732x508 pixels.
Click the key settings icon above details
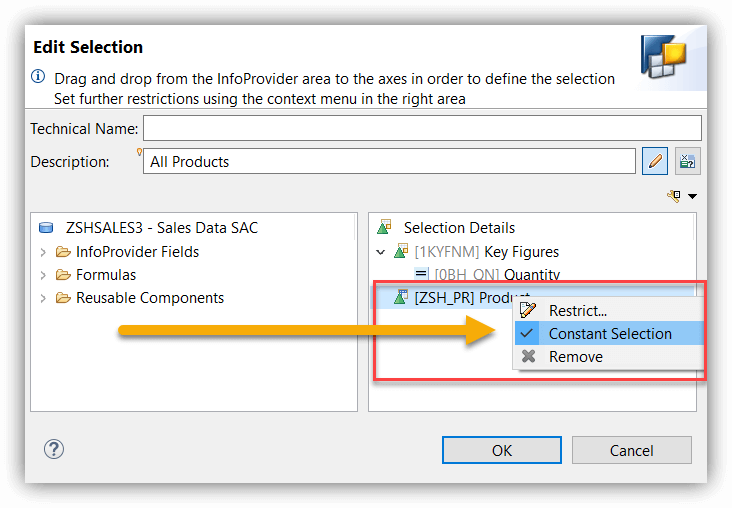[x=674, y=196]
